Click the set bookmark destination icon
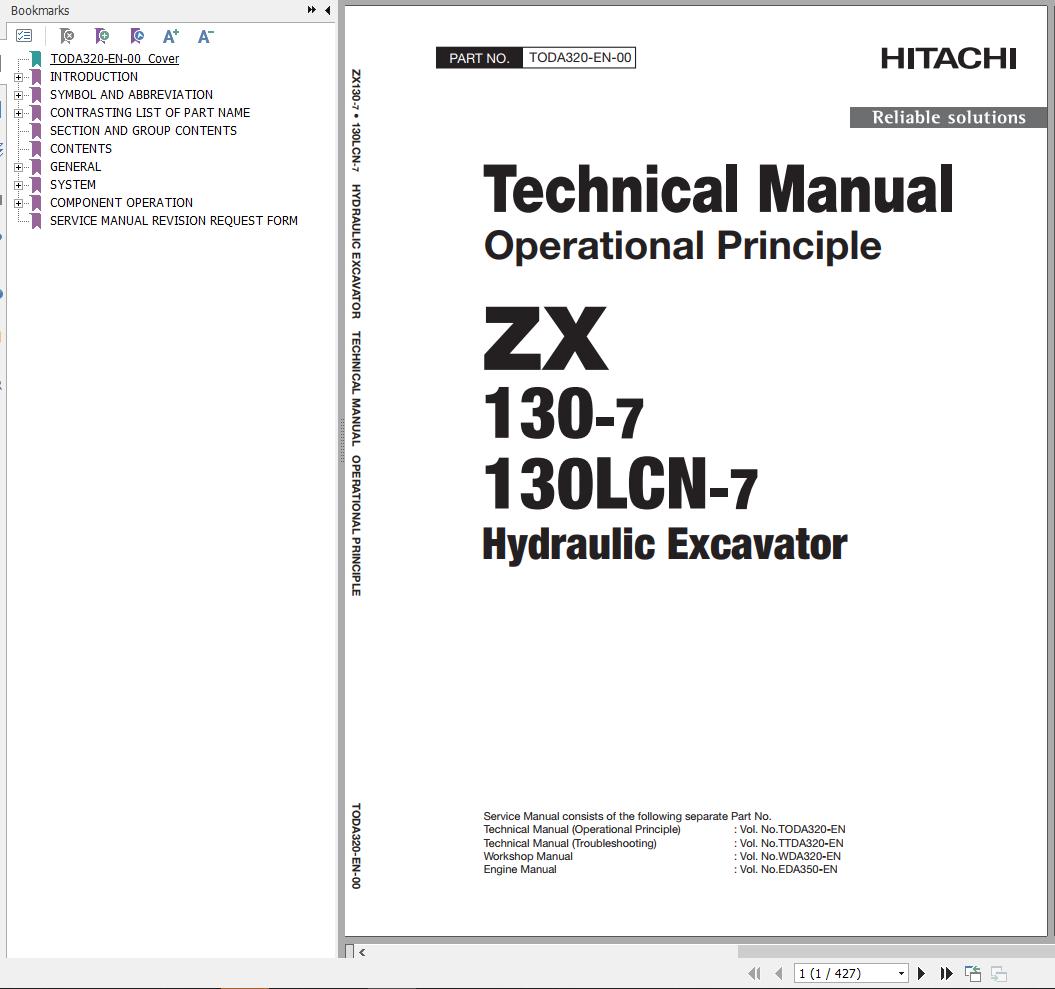Screen dimensions: 1055x989 pyautogui.click(x=137, y=36)
